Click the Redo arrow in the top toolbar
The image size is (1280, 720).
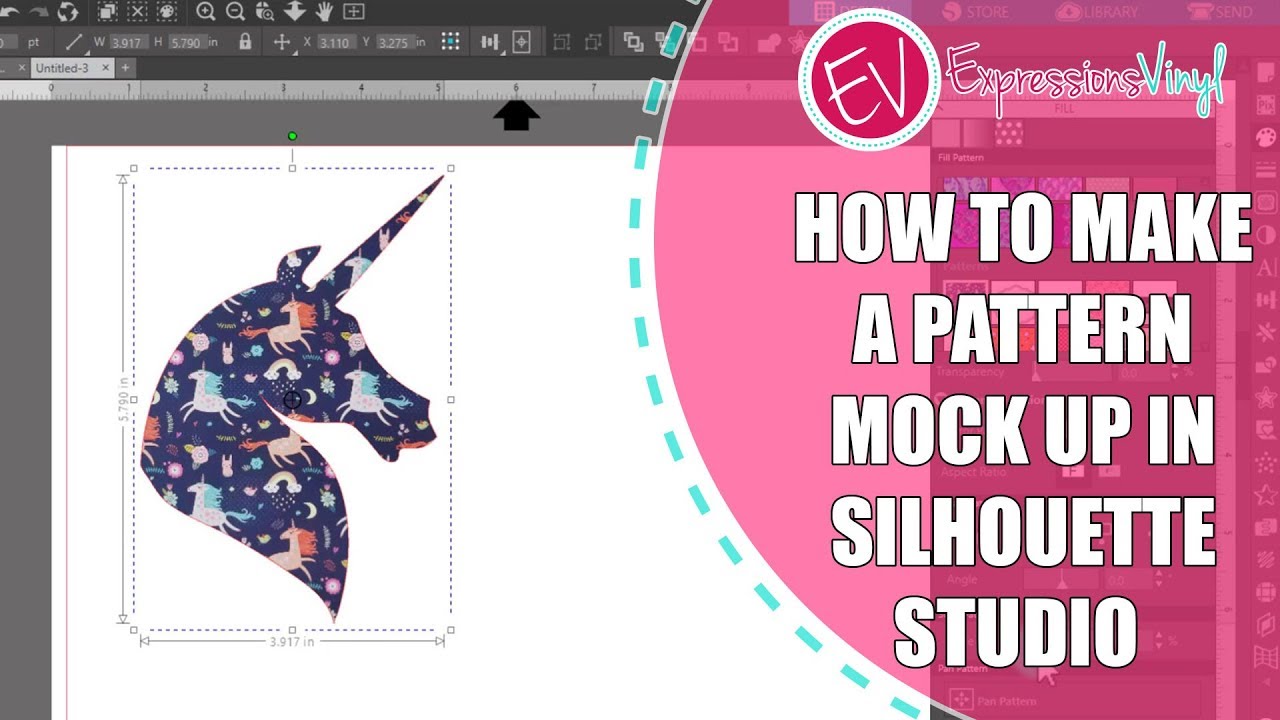point(40,12)
